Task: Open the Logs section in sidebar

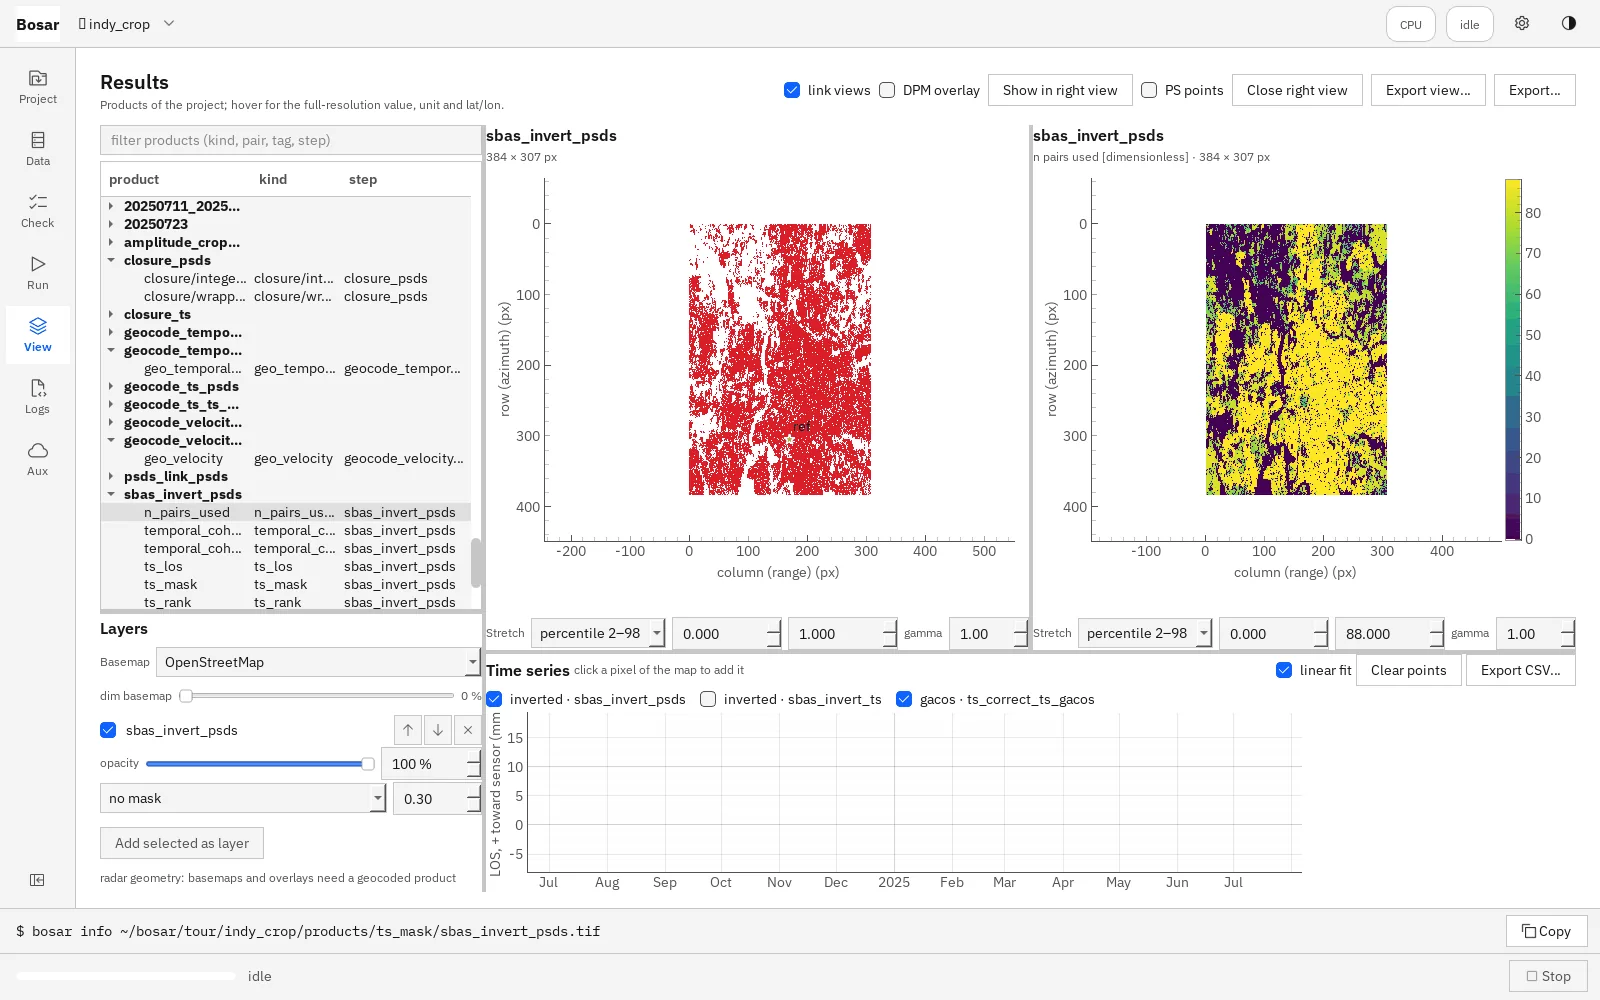Action: pyautogui.click(x=38, y=397)
